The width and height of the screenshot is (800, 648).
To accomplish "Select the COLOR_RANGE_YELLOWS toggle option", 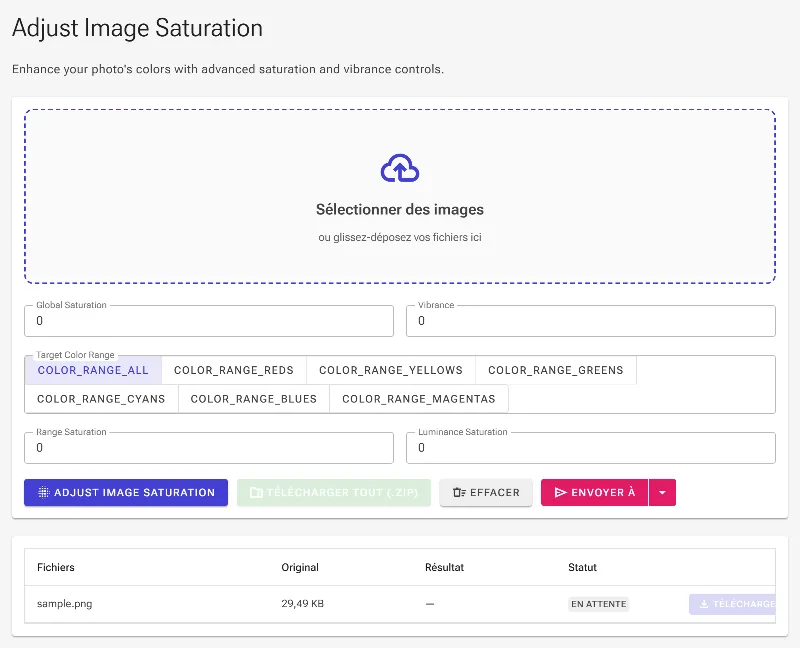I will (x=391, y=370).
